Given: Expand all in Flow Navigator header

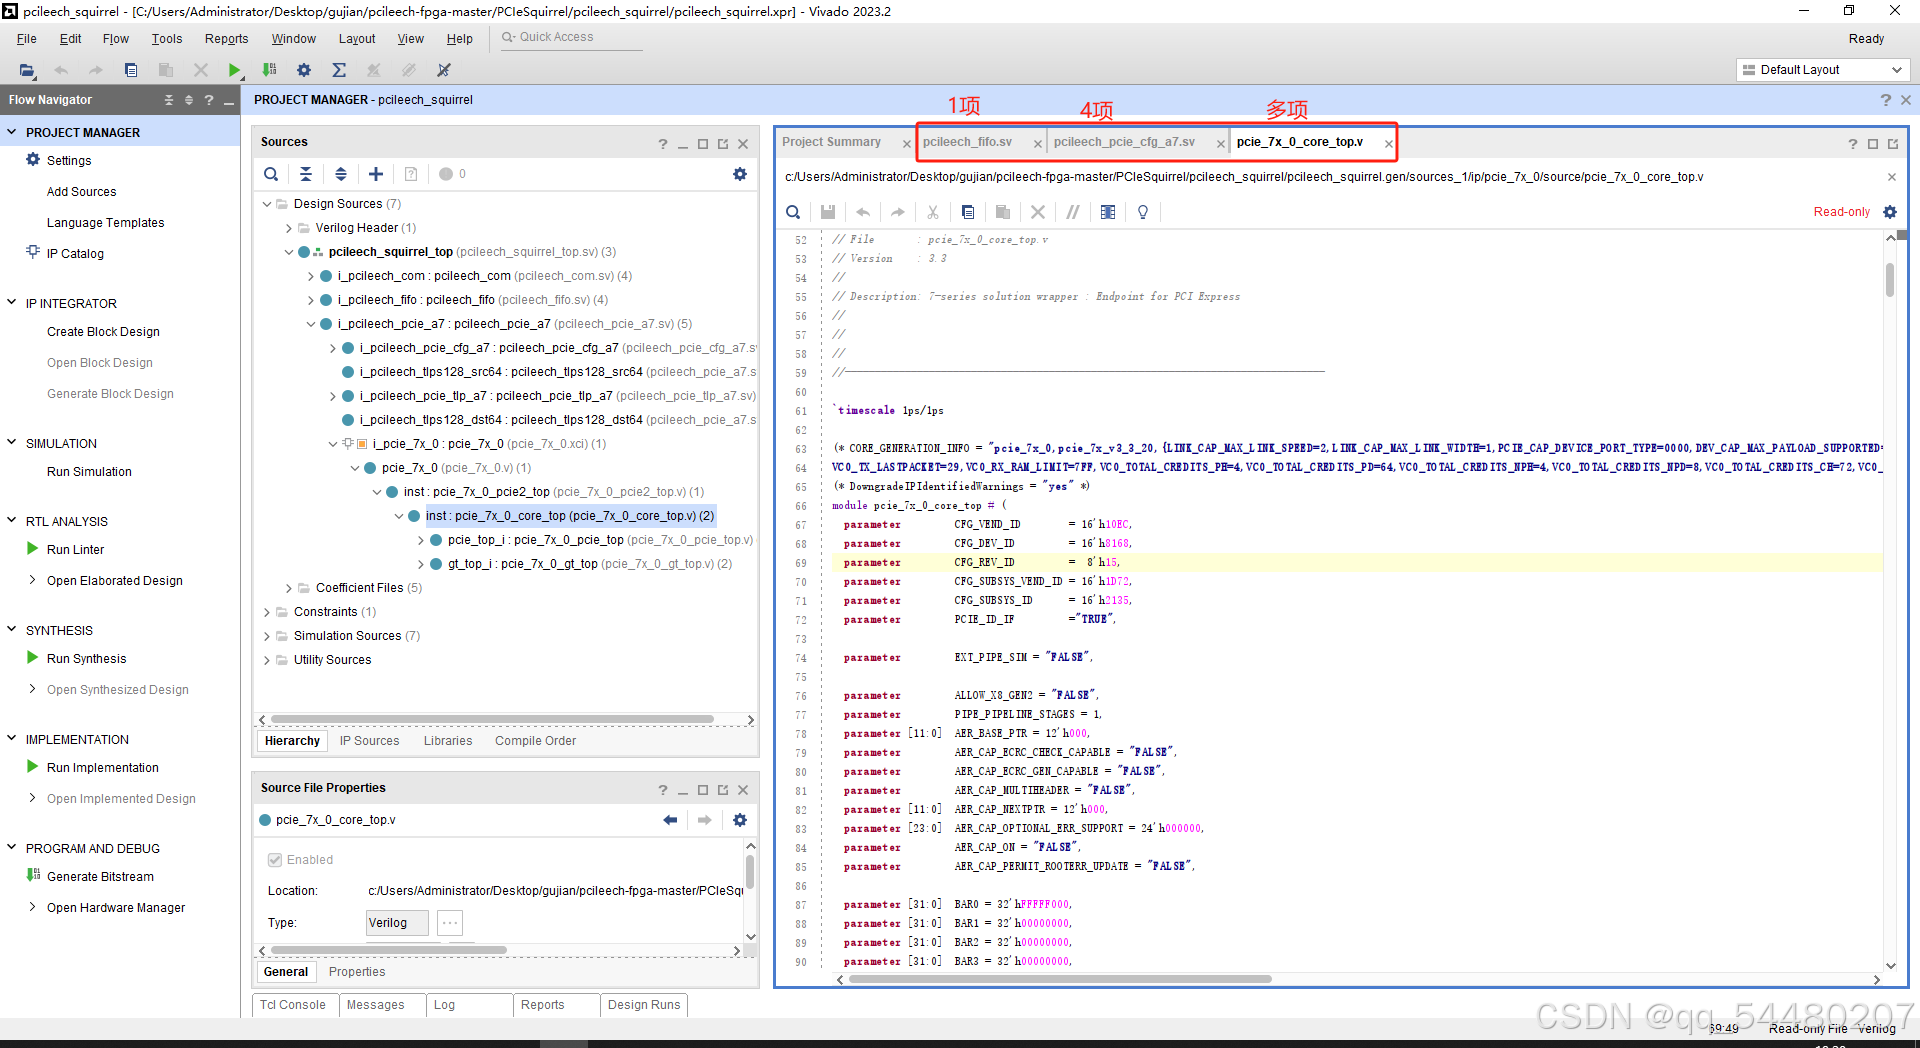Looking at the screenshot, I should pyautogui.click(x=189, y=100).
